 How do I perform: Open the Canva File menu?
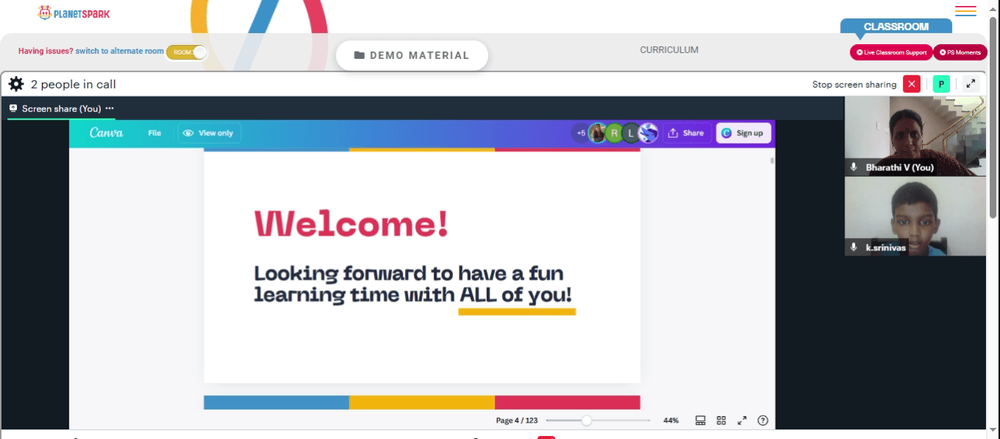click(x=154, y=133)
